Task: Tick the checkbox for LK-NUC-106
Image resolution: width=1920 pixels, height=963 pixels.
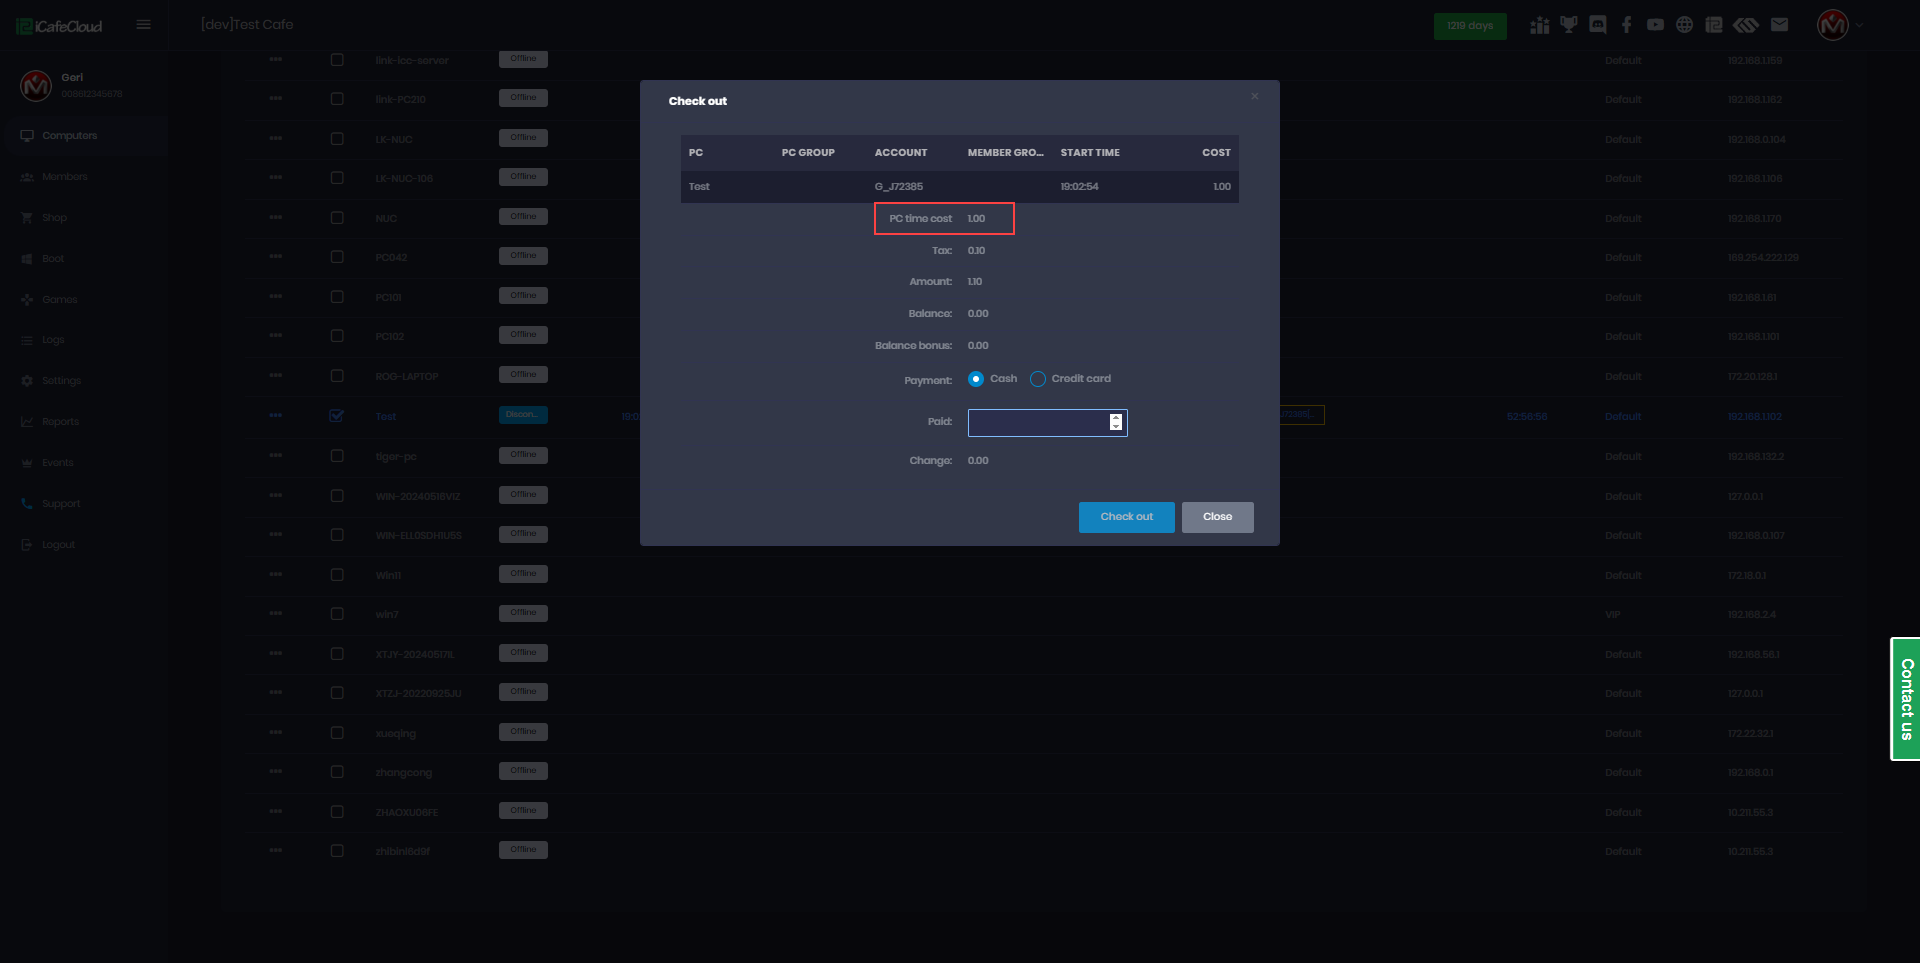Action: (x=337, y=178)
